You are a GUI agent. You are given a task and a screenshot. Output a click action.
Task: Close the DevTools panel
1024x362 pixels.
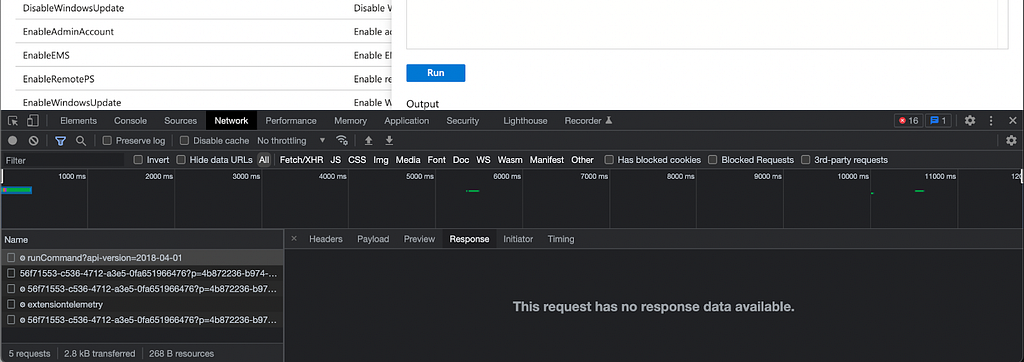1013,121
